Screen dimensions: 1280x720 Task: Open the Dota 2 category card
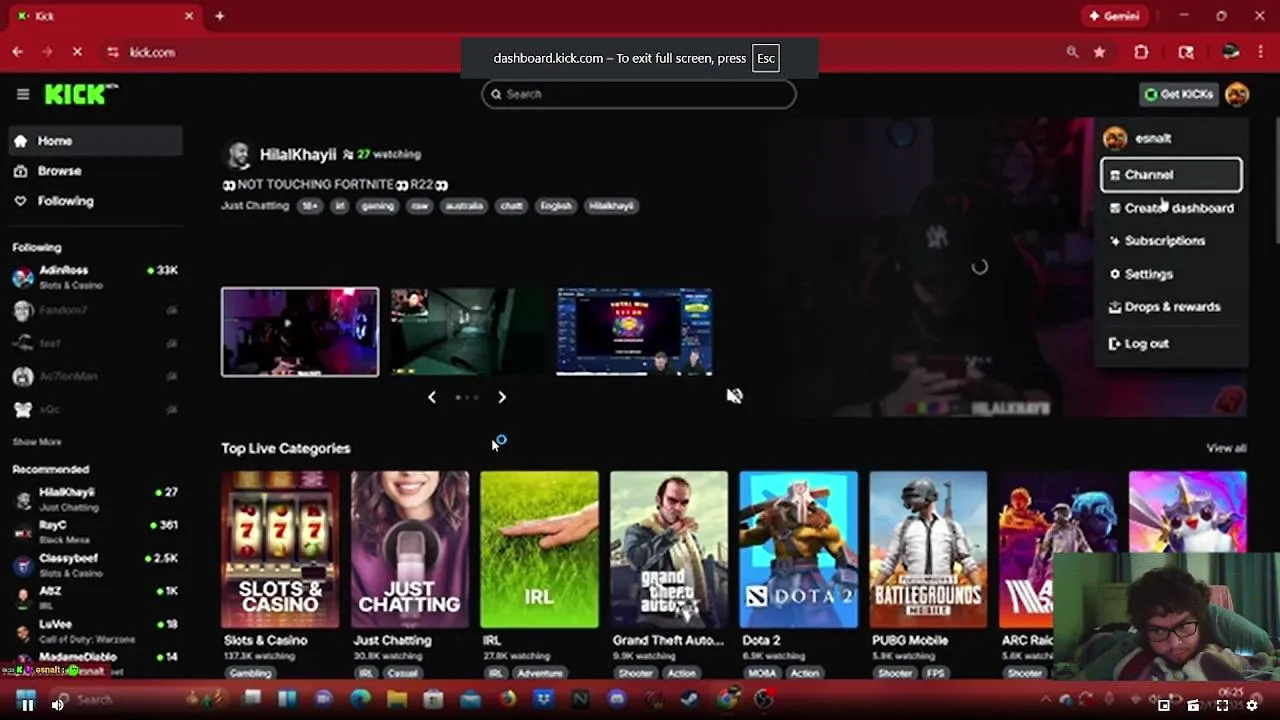[798, 550]
